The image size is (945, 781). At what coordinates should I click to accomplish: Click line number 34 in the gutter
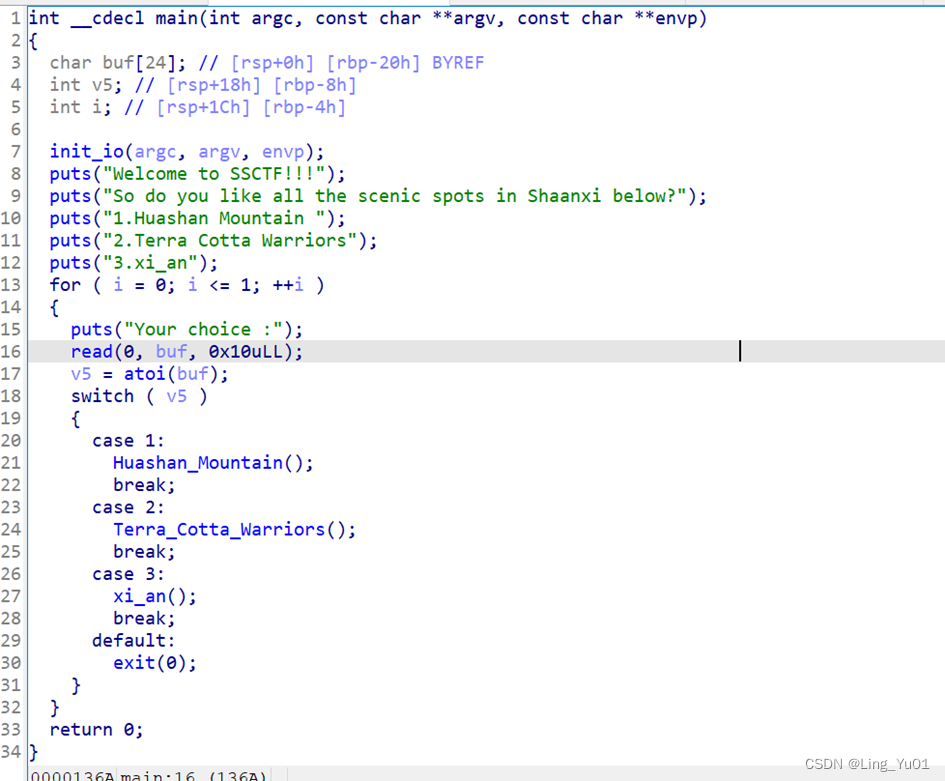(11, 752)
